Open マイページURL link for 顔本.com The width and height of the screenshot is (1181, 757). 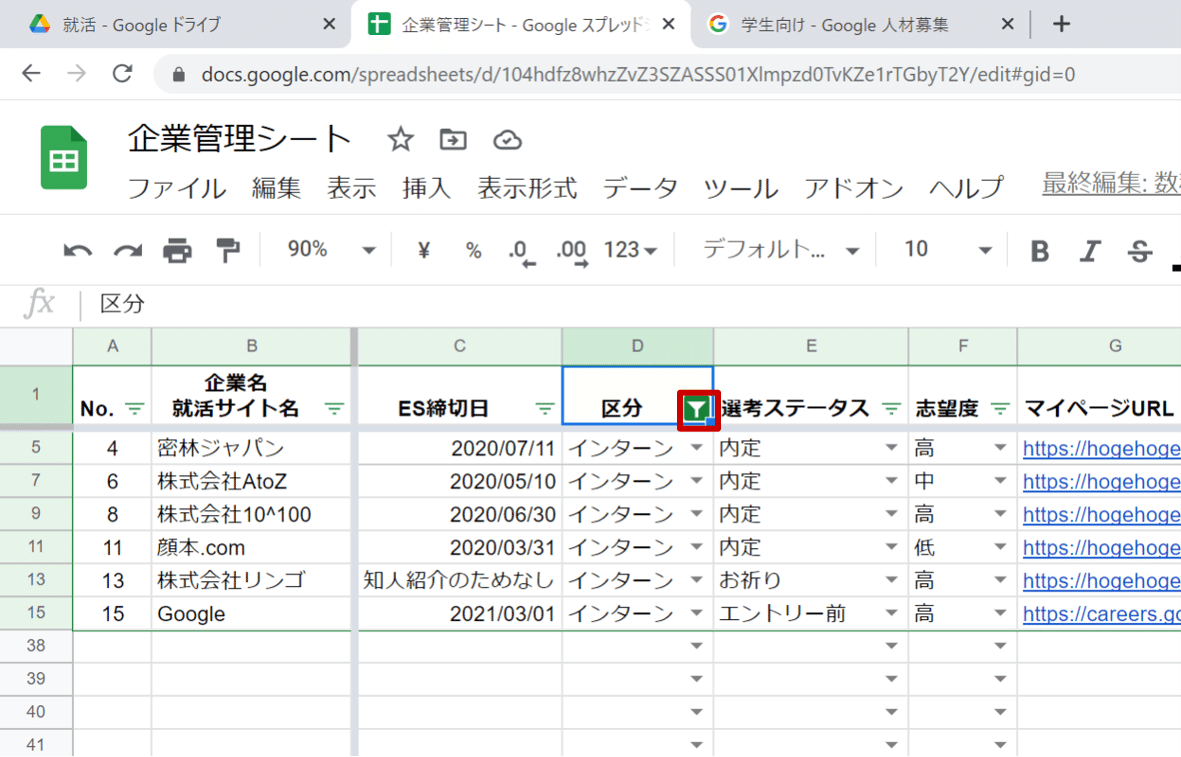(1101, 548)
